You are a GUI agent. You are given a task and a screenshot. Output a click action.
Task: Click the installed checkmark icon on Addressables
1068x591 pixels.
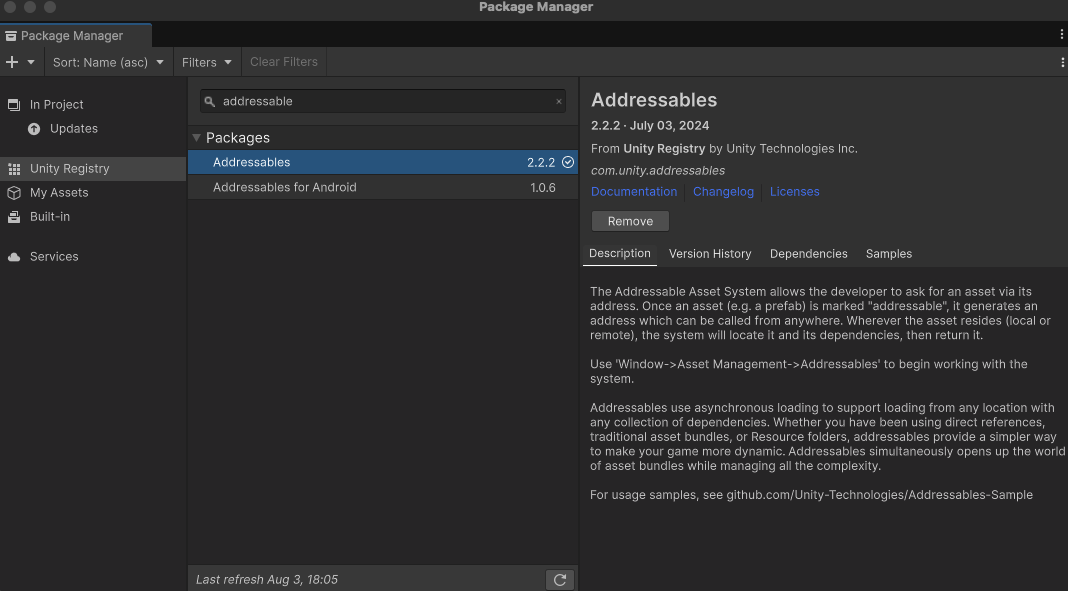(568, 162)
